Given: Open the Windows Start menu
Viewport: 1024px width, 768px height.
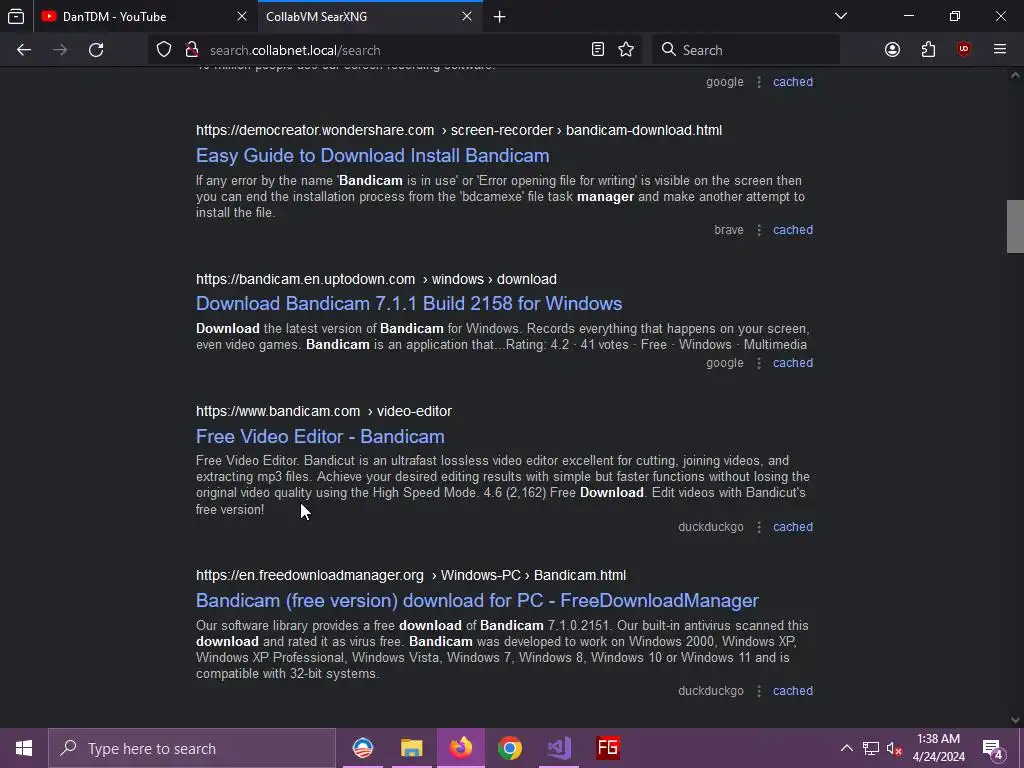Looking at the screenshot, I should coord(24,748).
